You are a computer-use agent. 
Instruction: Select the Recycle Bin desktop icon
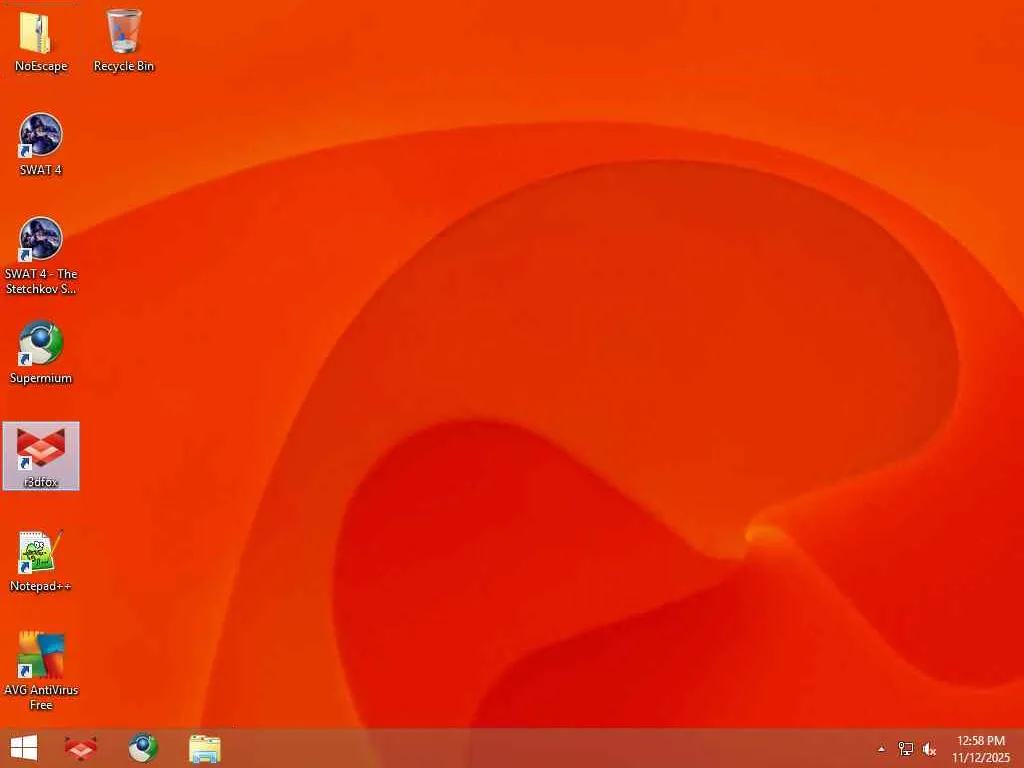point(123,40)
